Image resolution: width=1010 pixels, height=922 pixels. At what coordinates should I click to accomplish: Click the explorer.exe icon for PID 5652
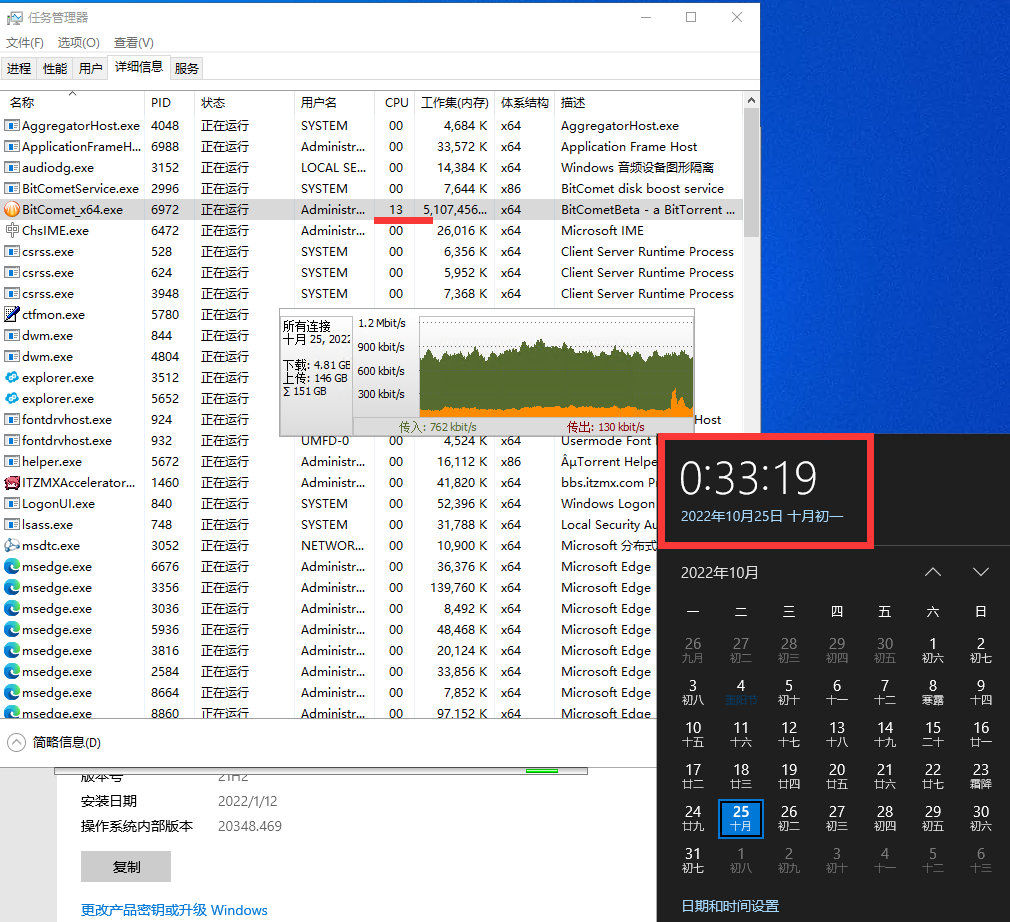click(x=12, y=399)
